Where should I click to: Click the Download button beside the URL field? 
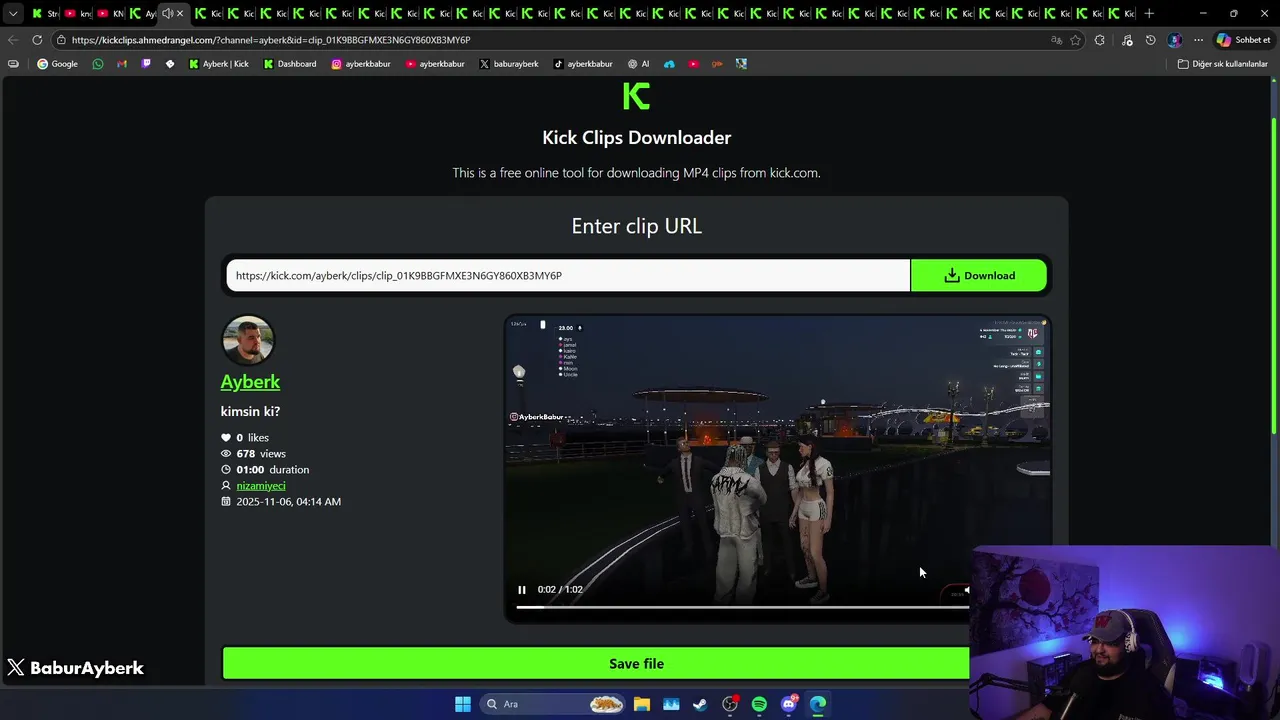[x=979, y=276]
